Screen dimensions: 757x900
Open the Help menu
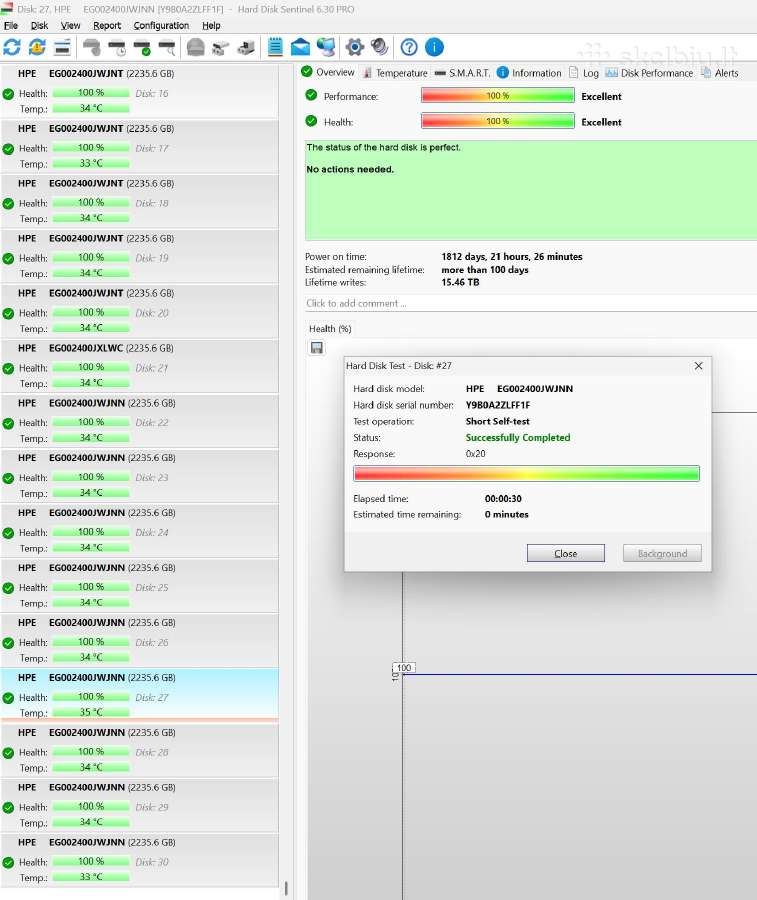pos(211,25)
